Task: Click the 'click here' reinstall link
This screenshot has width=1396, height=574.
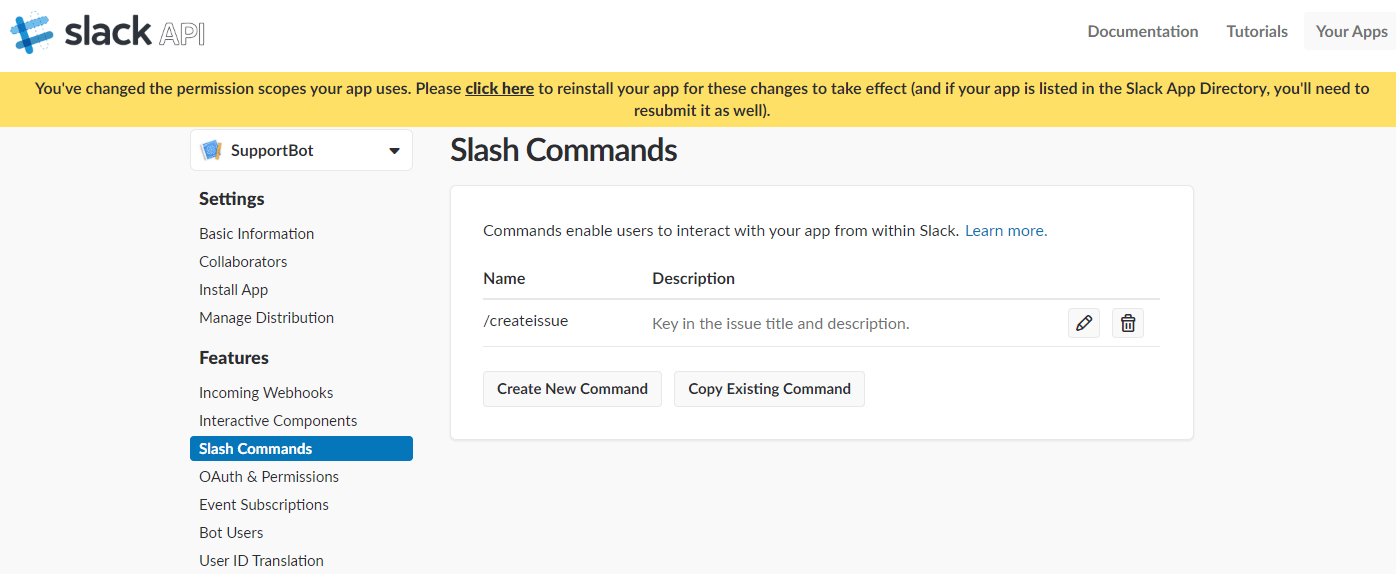Action: pyautogui.click(x=499, y=88)
